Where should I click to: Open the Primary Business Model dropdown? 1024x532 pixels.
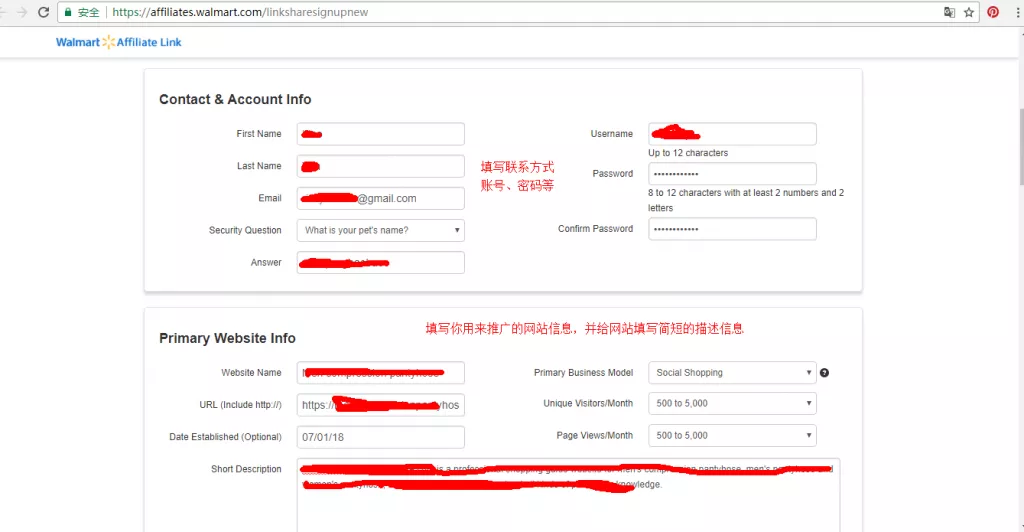coord(732,373)
